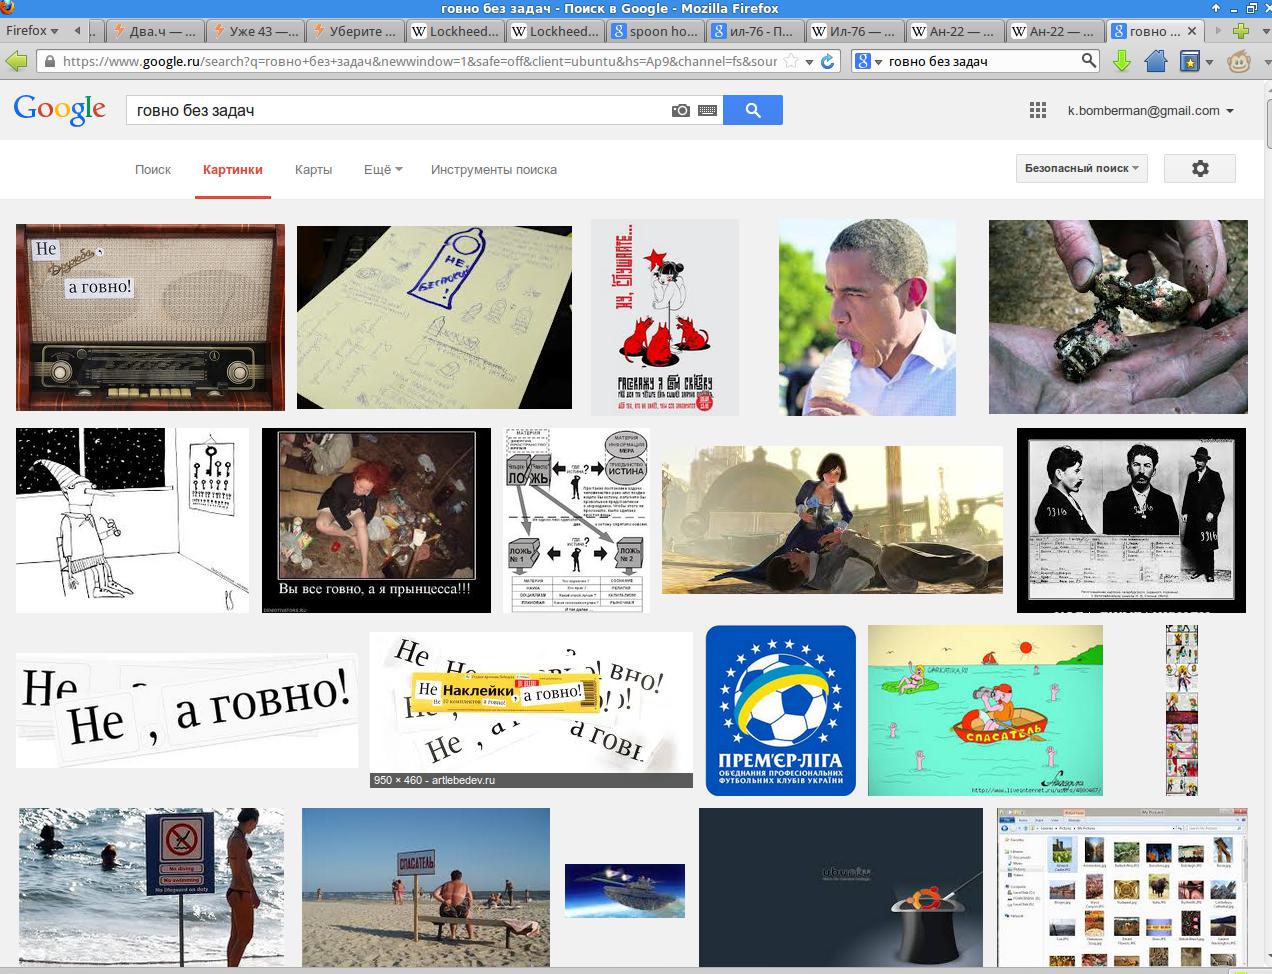Viewport: 1272px width, 974px height.
Task: Open the muddy hands image
Action: [x=1118, y=317]
